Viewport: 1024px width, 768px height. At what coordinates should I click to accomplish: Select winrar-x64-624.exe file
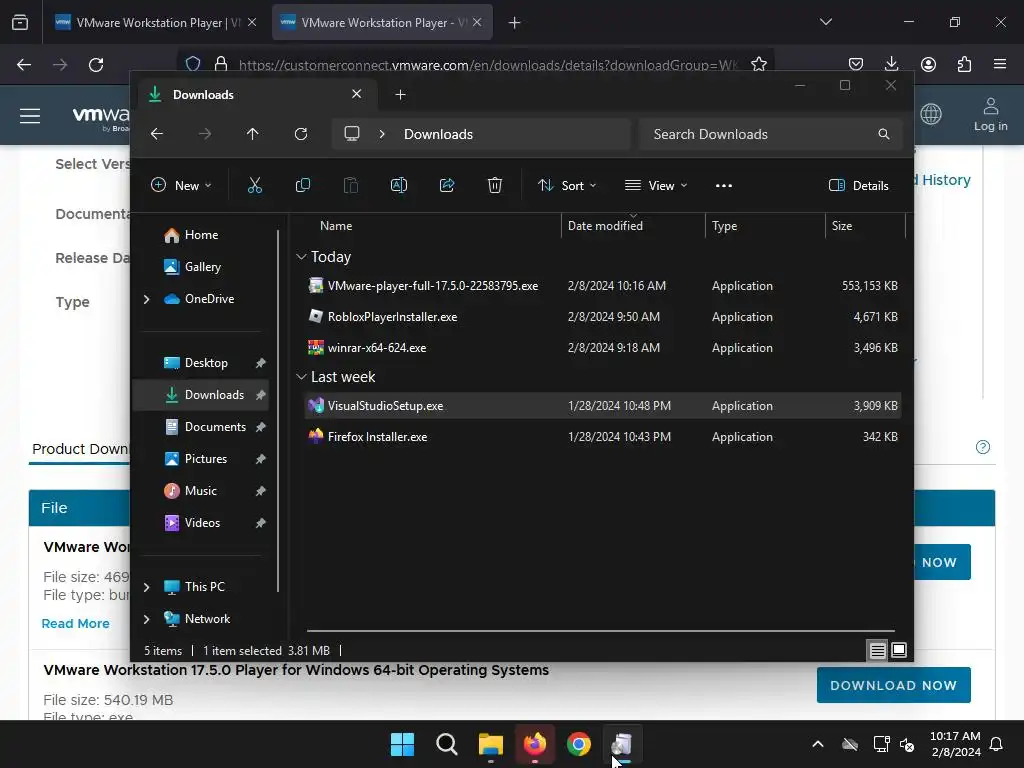click(603, 348)
